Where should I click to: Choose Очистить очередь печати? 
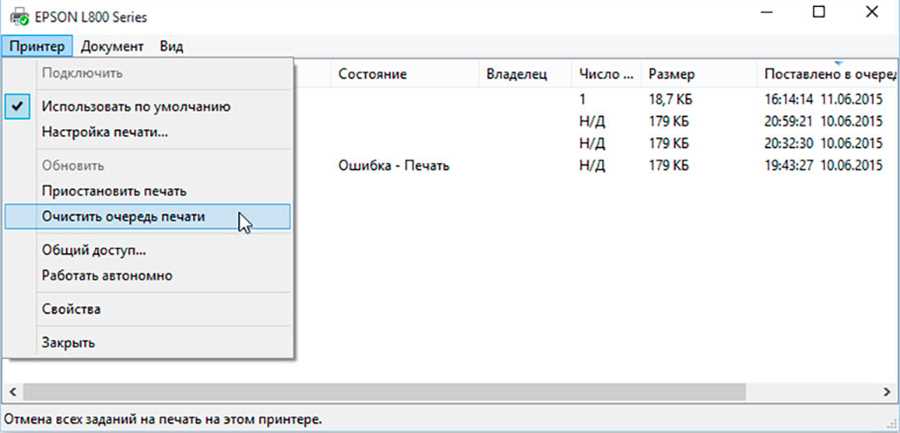[123, 216]
